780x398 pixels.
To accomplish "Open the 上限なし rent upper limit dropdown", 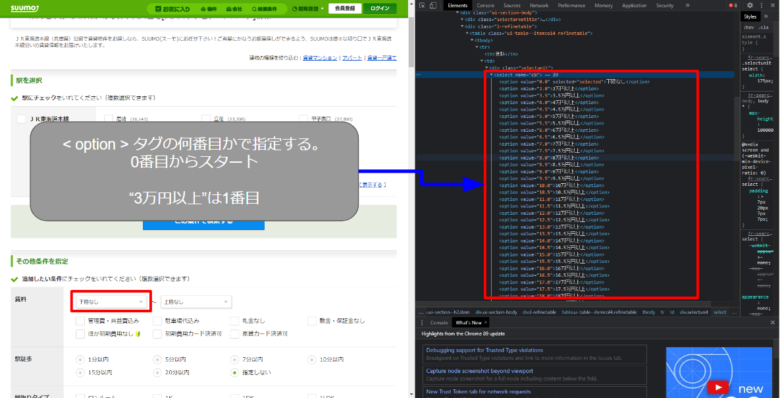I will point(196,302).
